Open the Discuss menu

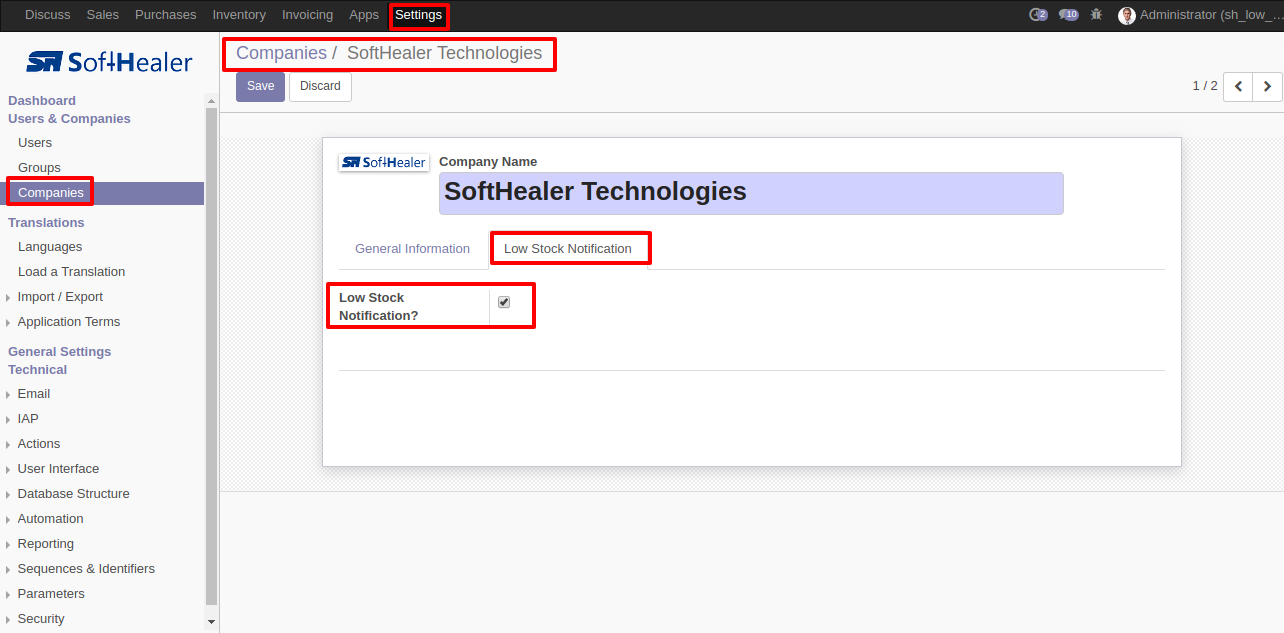click(48, 15)
